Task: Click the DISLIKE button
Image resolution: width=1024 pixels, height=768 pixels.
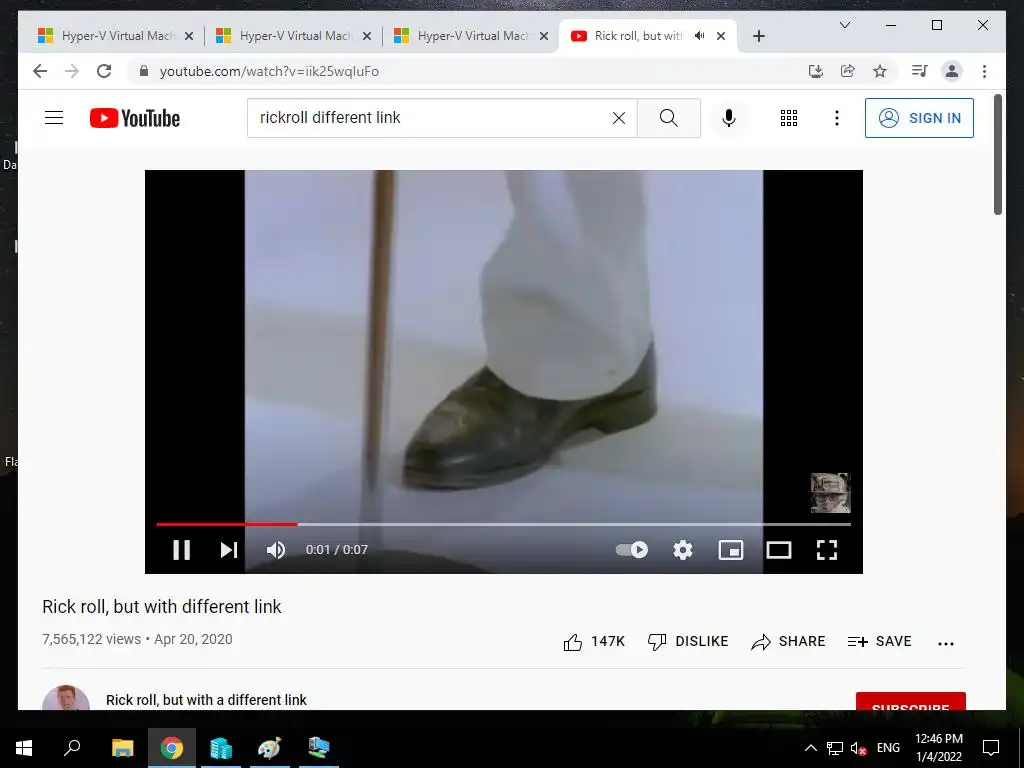Action: click(x=688, y=642)
